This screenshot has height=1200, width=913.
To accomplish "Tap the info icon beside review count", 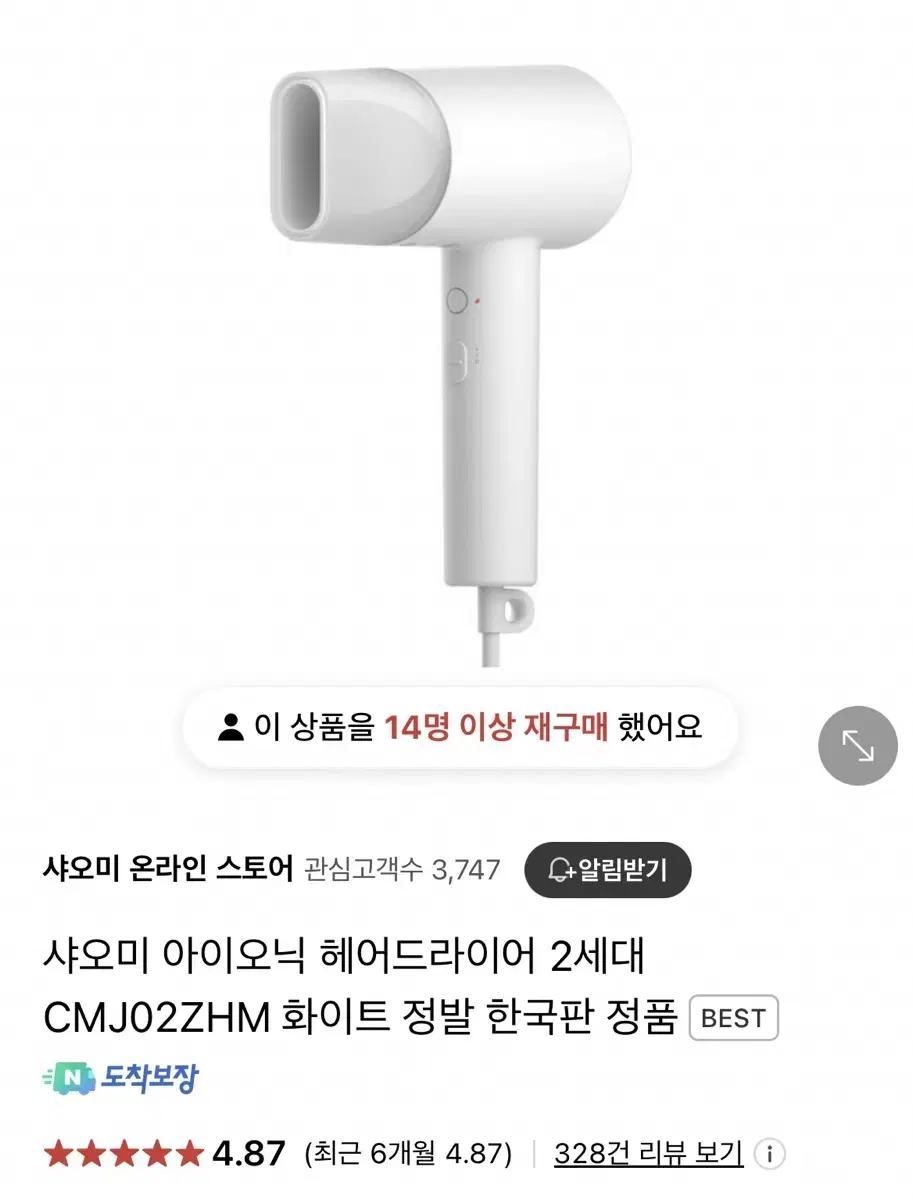I will click(770, 1154).
